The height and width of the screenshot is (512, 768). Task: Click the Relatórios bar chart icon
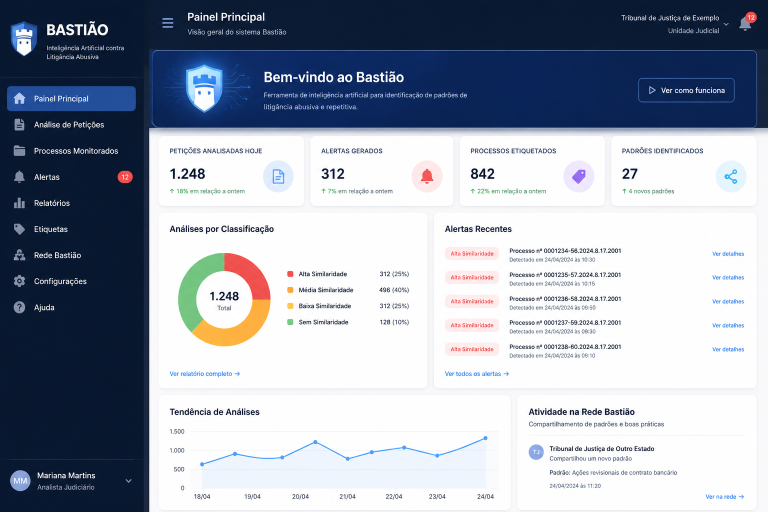tap(19, 203)
